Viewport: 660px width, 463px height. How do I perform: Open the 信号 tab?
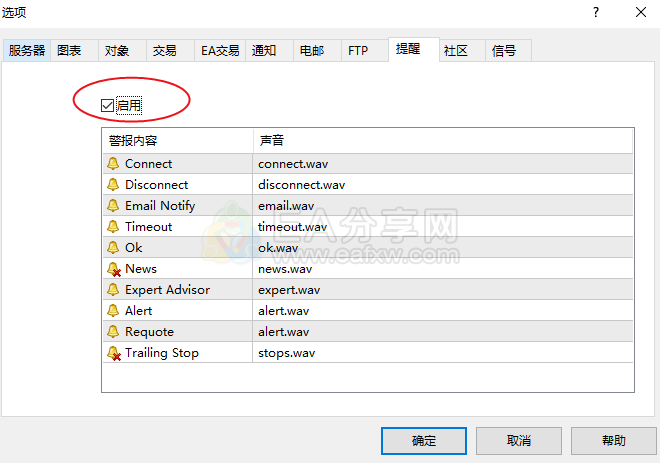[508, 51]
